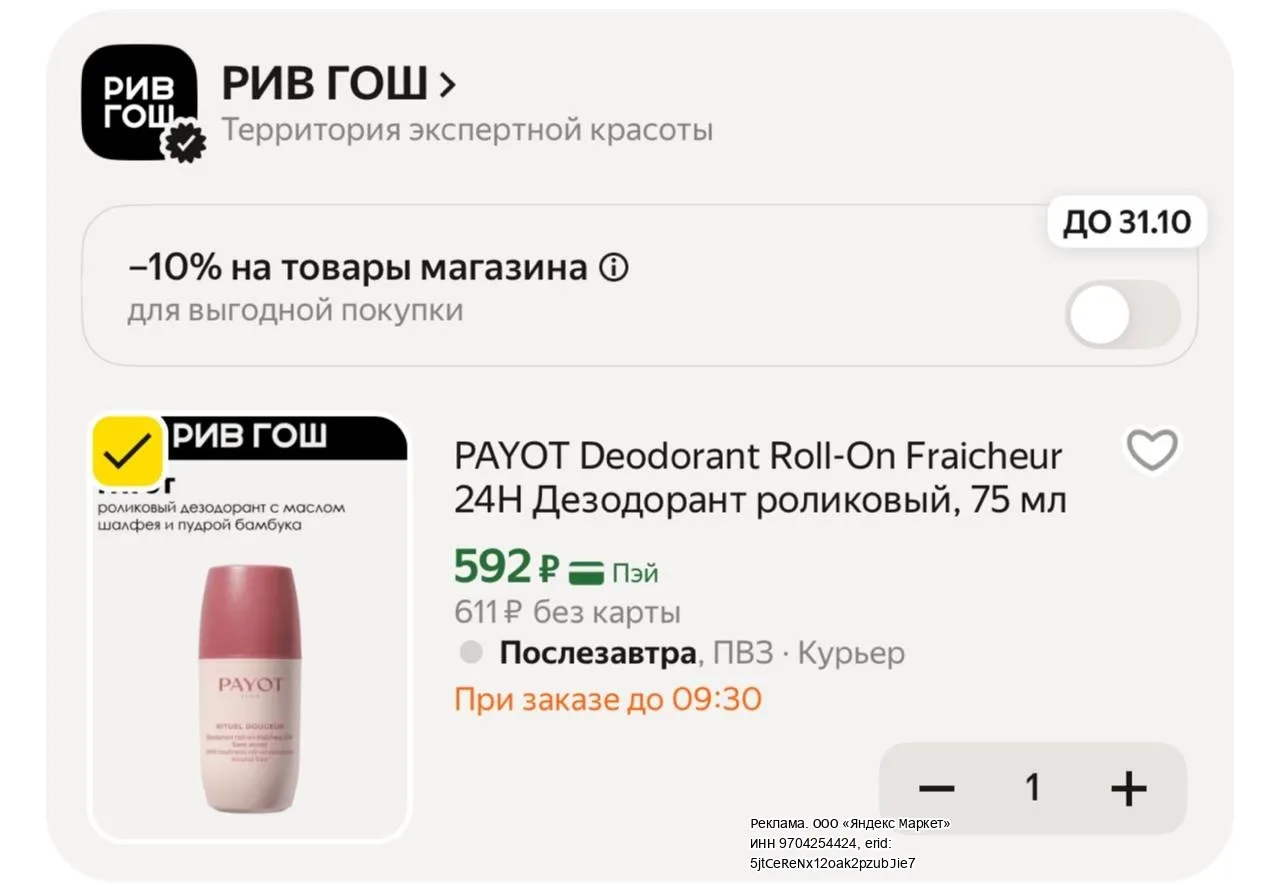Add the PAYOT deodorant to favorites
This screenshot has height=887, width=1280.
(x=1152, y=450)
